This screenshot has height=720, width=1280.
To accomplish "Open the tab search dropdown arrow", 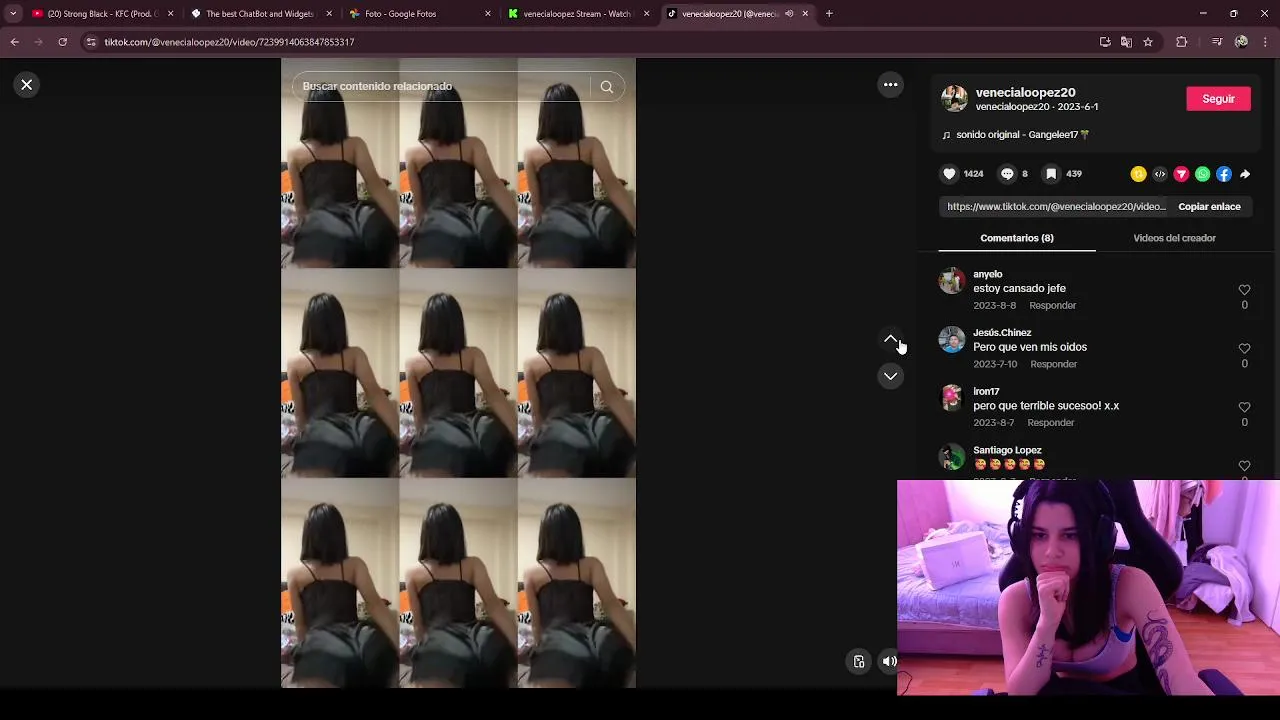I will click(x=13, y=14).
